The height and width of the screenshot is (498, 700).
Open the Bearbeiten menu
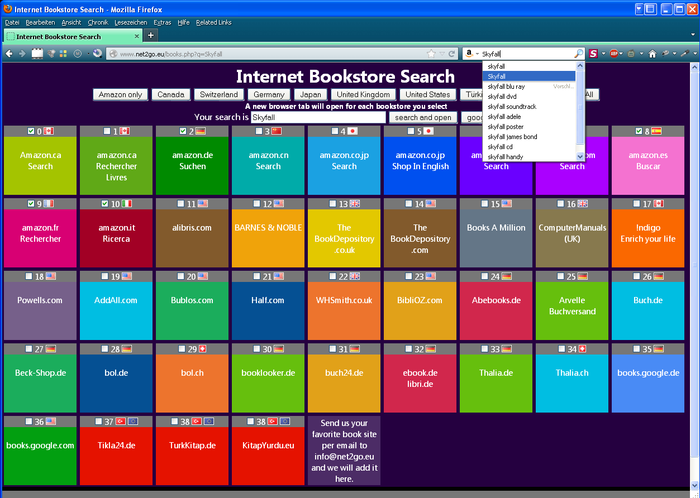[x=40, y=22]
